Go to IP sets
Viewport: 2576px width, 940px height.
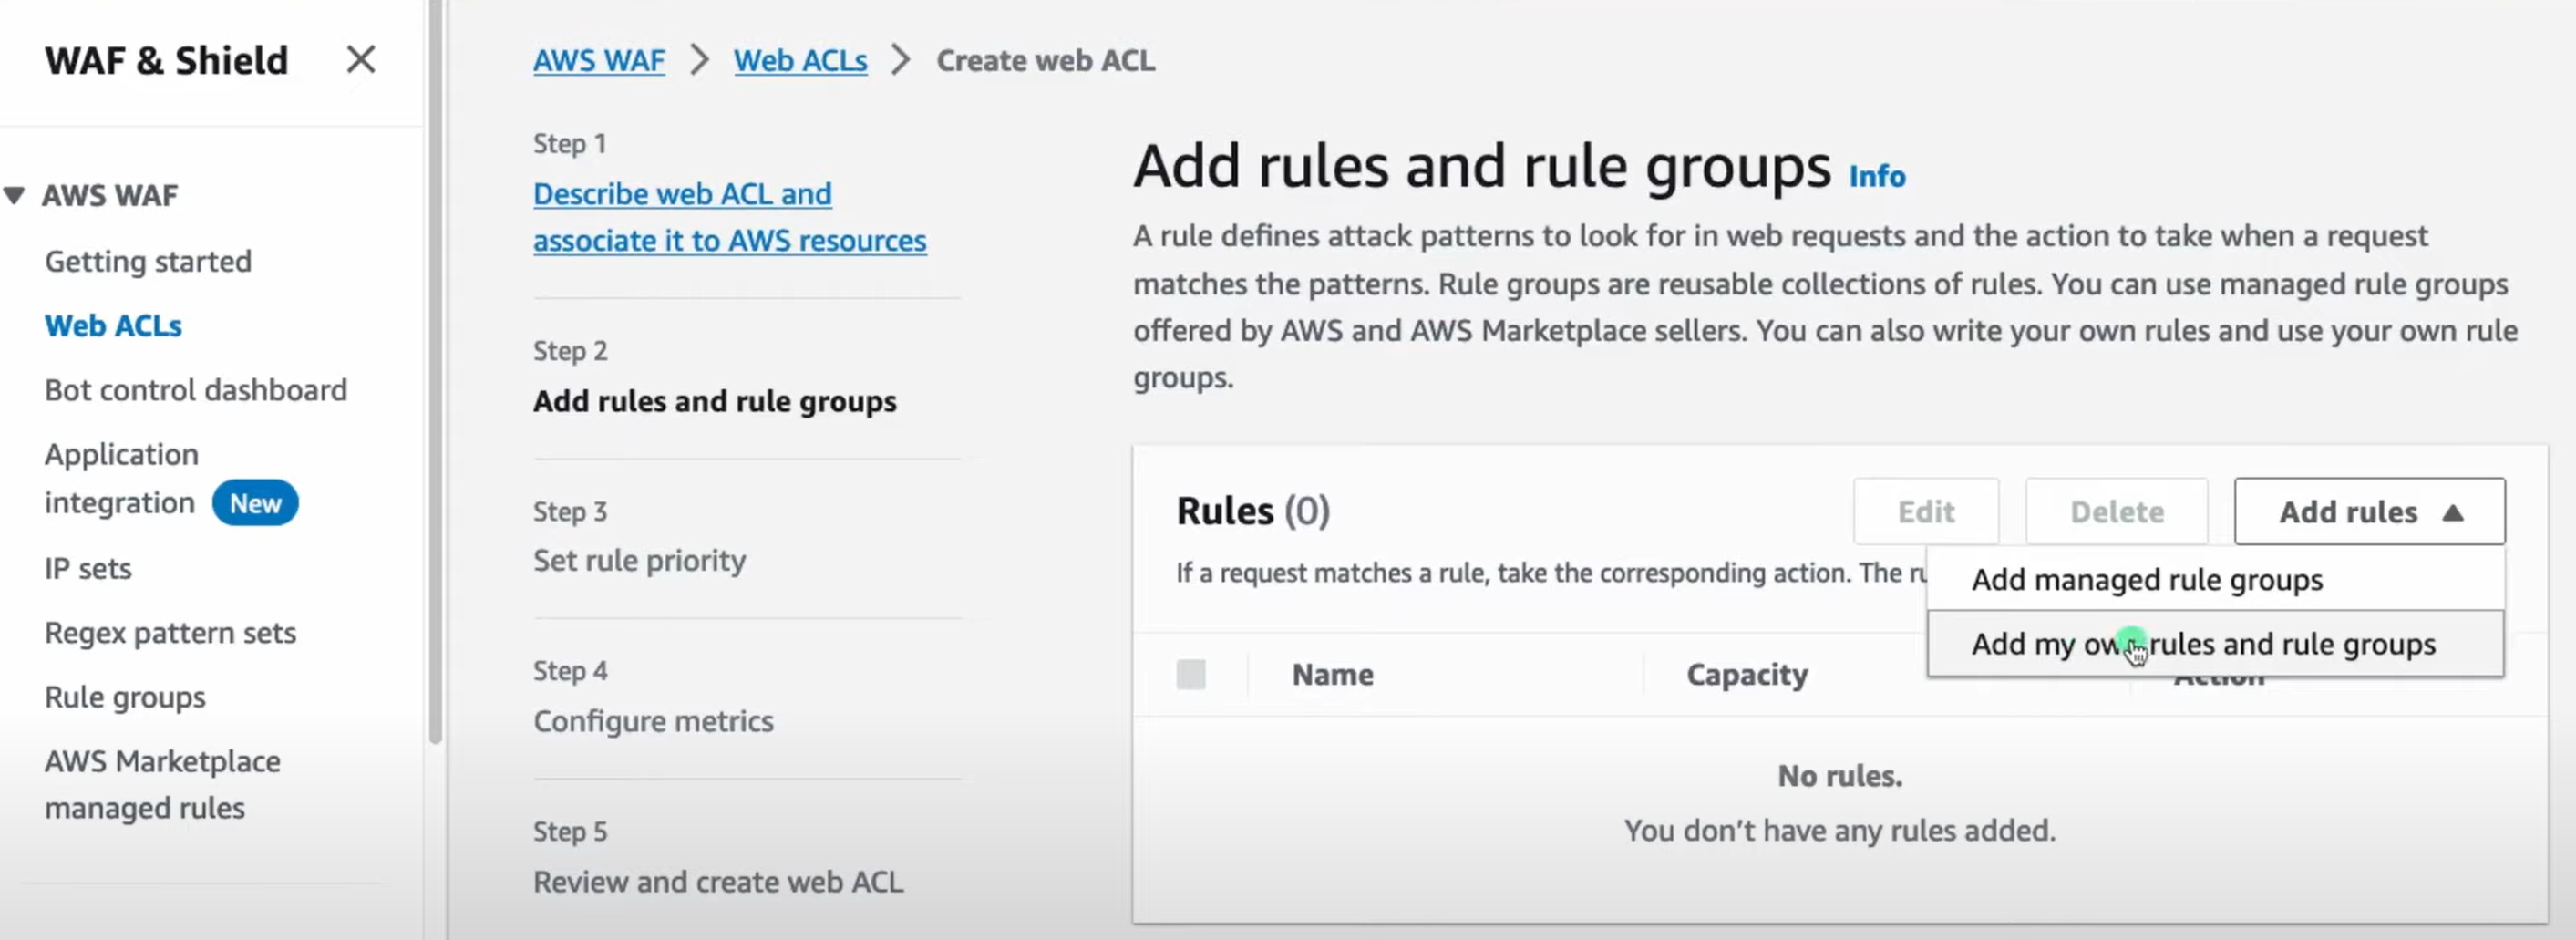click(88, 568)
